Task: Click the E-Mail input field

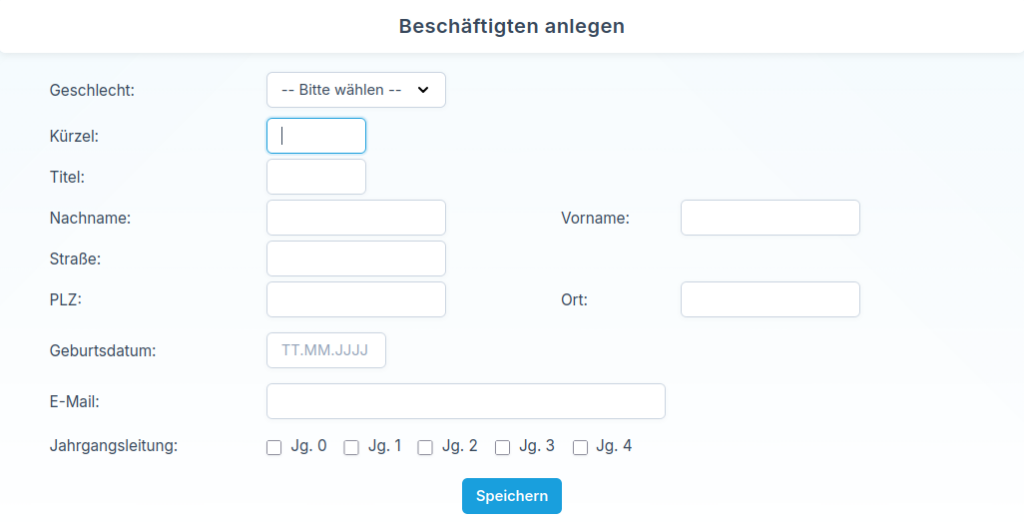Action: pos(466,401)
